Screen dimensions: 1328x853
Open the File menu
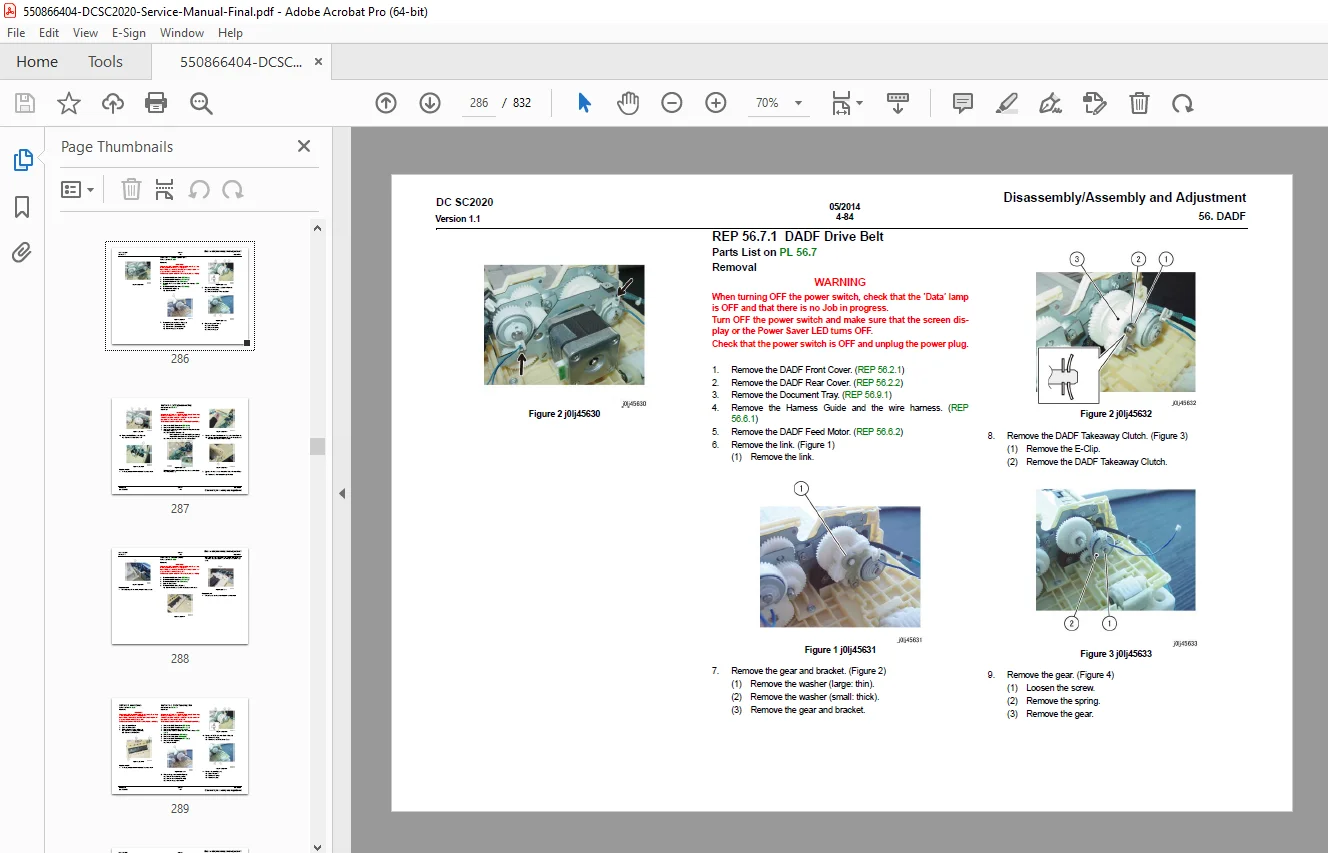[16, 33]
